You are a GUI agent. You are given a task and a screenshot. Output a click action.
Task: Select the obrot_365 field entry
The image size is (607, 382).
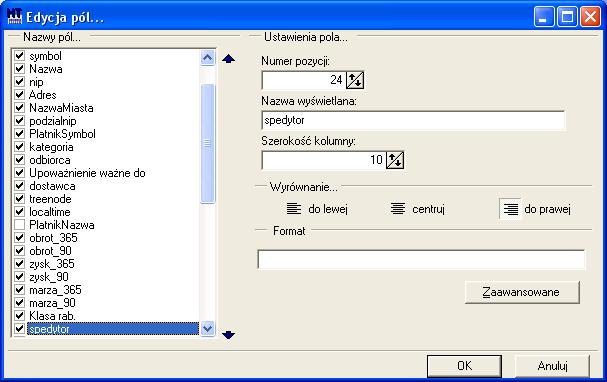click(x=53, y=238)
